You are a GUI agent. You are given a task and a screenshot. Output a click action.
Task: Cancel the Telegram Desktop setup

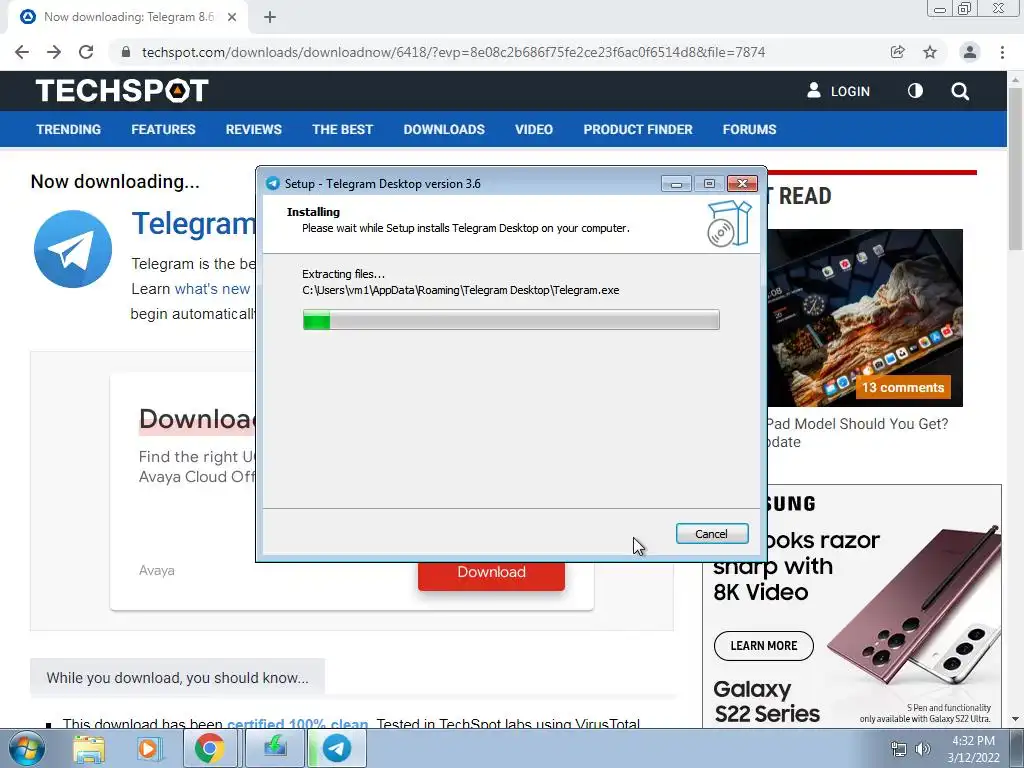[712, 534]
